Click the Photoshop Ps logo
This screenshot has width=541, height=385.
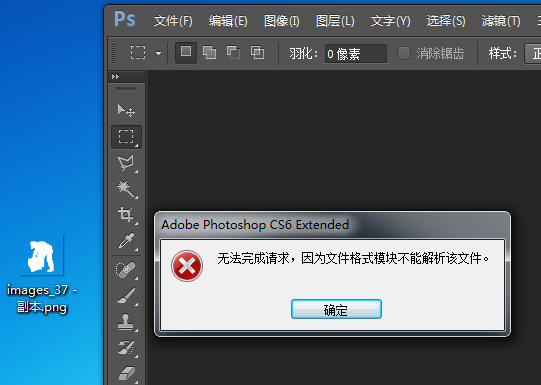coord(125,19)
